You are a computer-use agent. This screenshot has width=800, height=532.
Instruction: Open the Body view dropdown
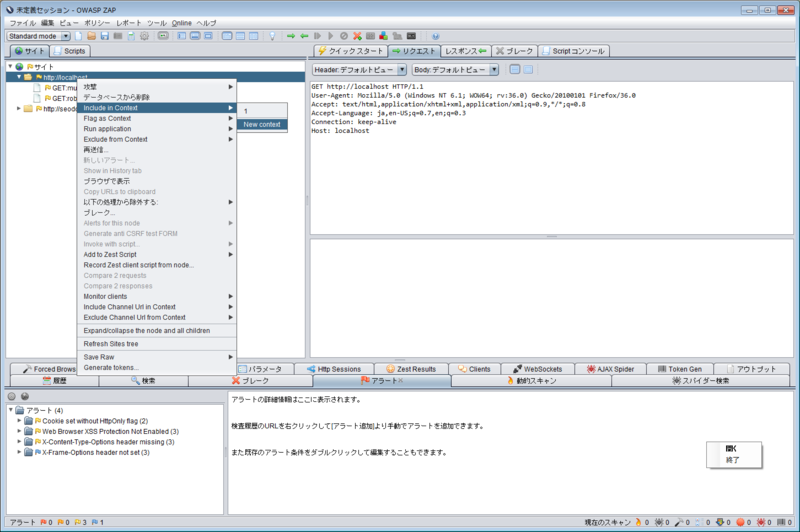click(455, 69)
